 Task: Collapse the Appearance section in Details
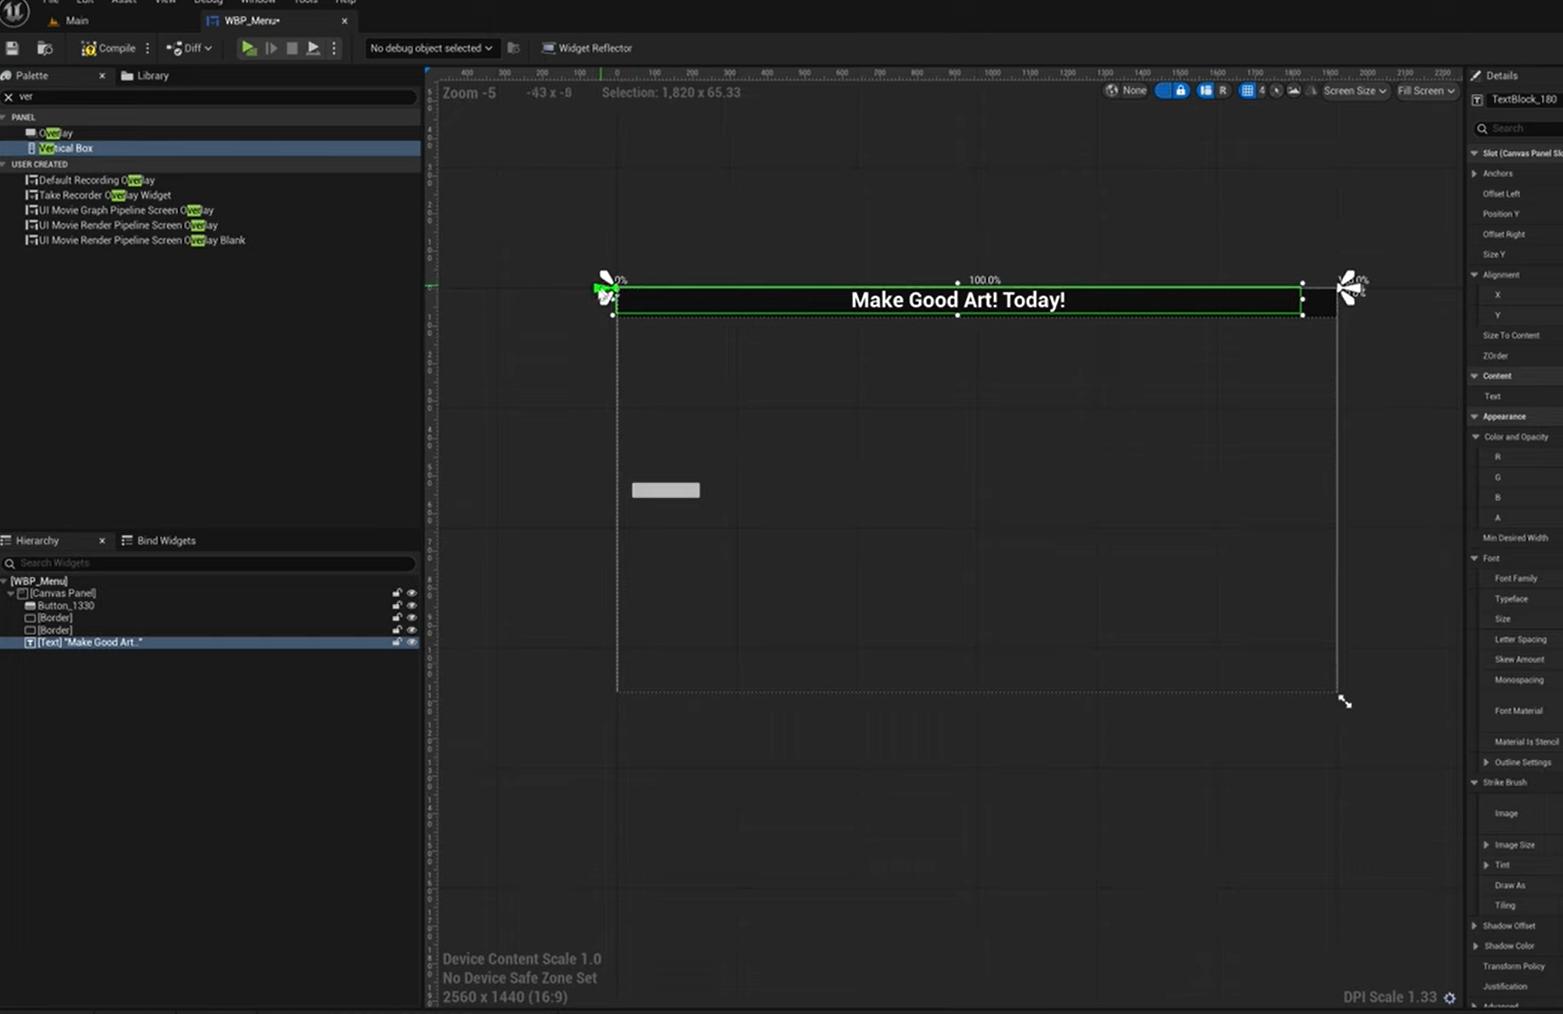pyautogui.click(x=1475, y=417)
